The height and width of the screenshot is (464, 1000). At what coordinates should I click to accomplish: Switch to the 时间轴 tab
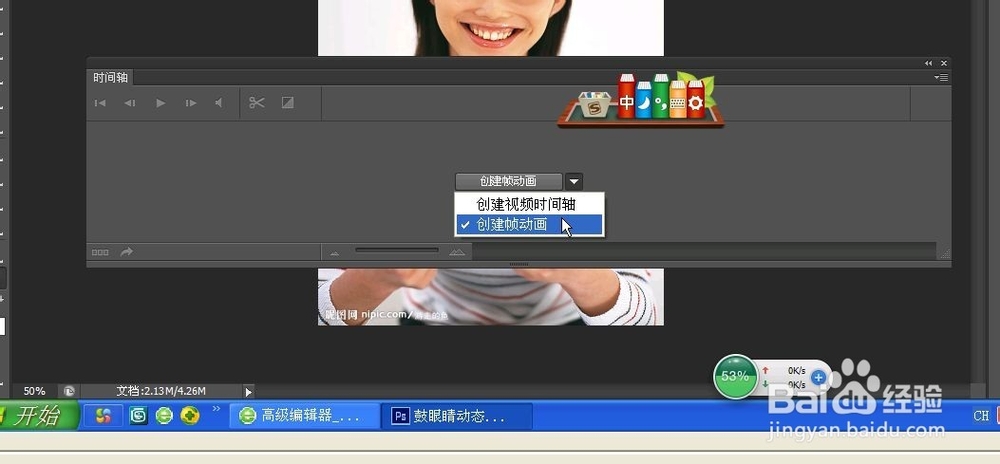click(110, 77)
